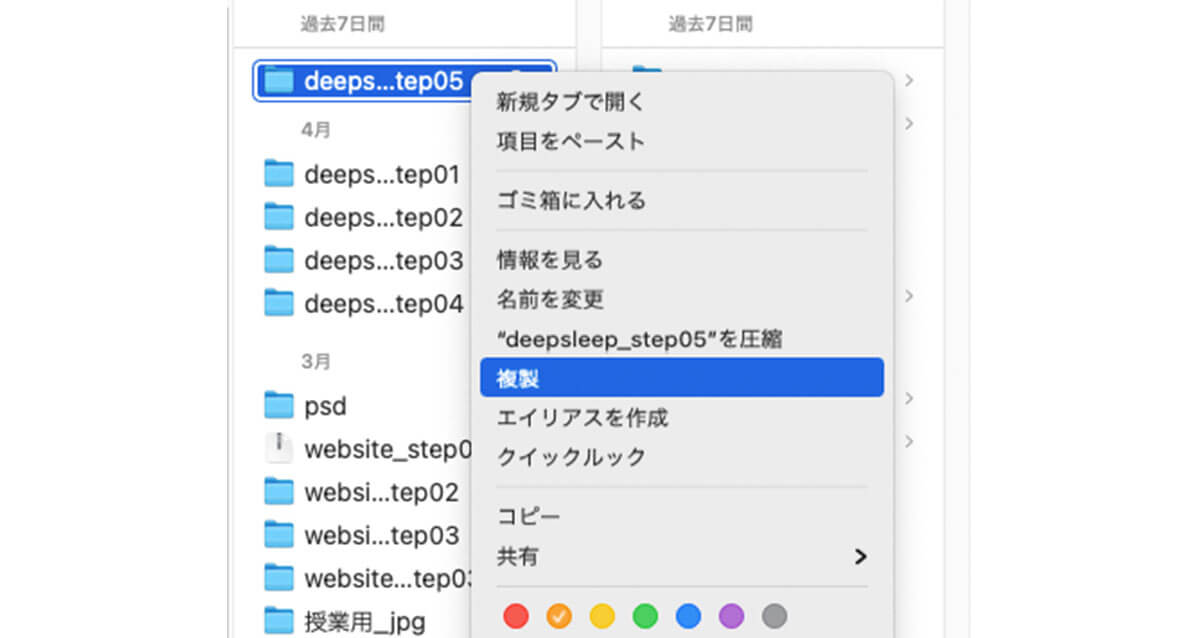Open 情報を見る for the folder
This screenshot has width=1200, height=638.
550,260
